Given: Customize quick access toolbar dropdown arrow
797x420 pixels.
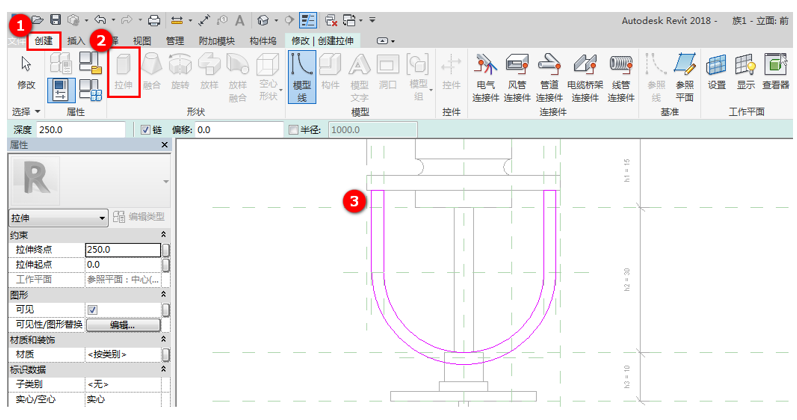Looking at the screenshot, I should tap(372, 20).
